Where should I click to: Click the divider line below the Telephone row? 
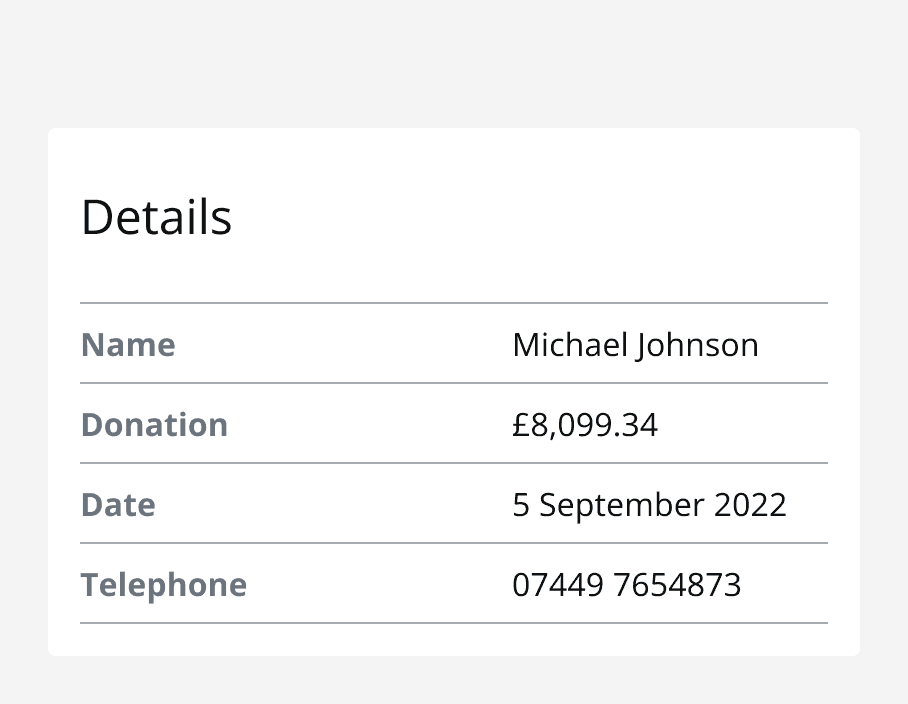point(454,623)
